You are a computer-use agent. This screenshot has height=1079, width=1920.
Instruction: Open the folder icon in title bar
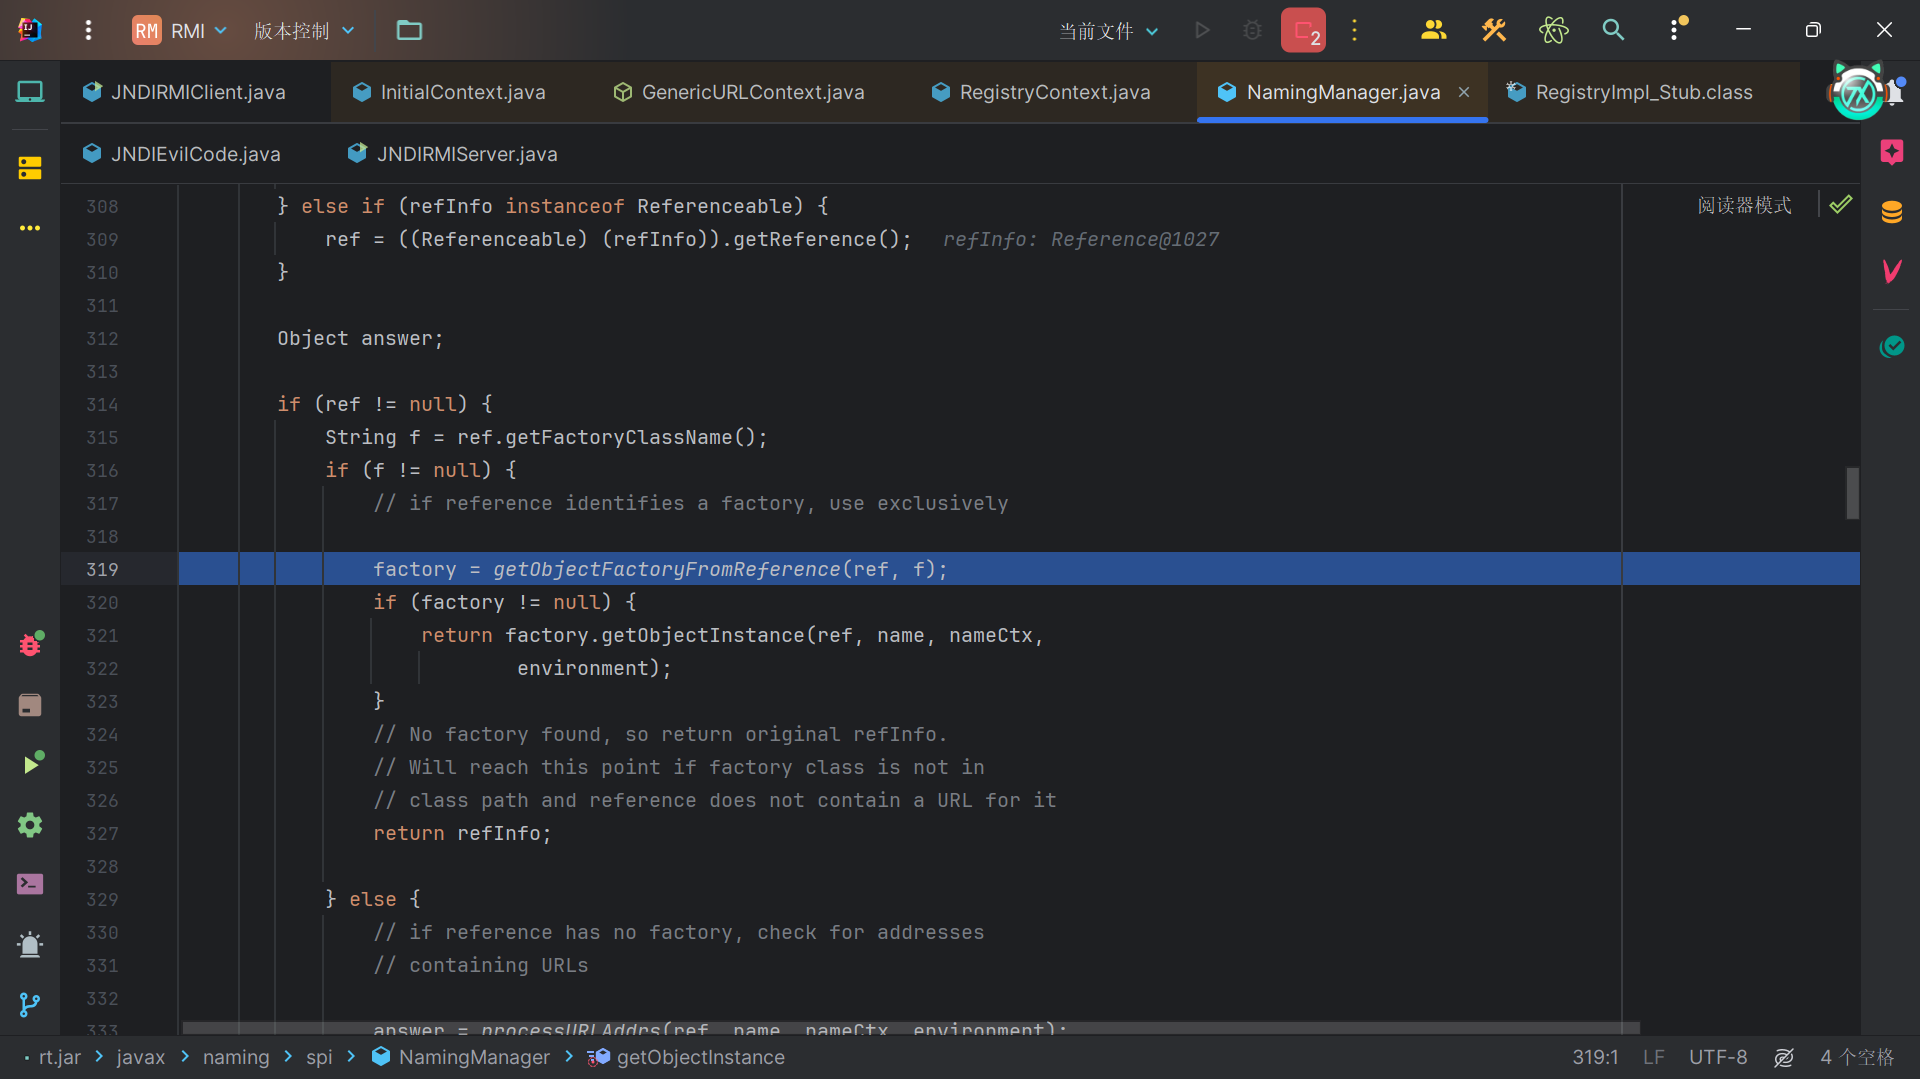click(409, 30)
